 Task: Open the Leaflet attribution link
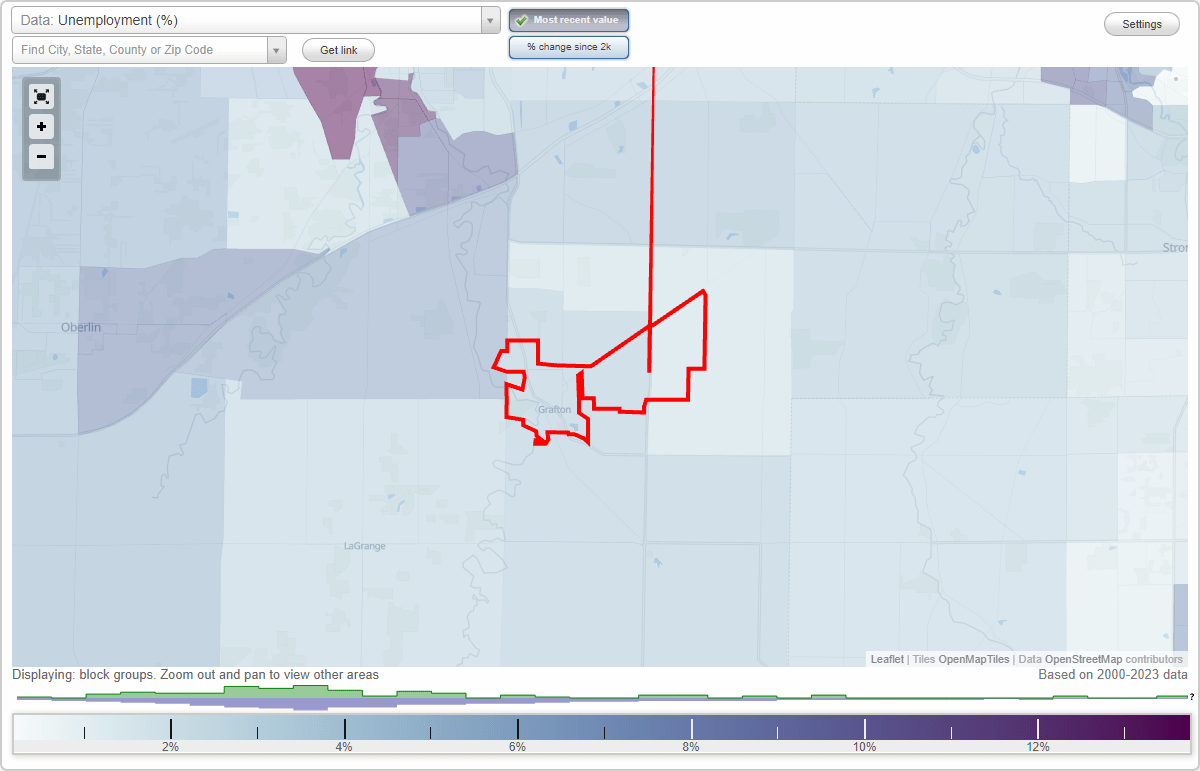(887, 659)
